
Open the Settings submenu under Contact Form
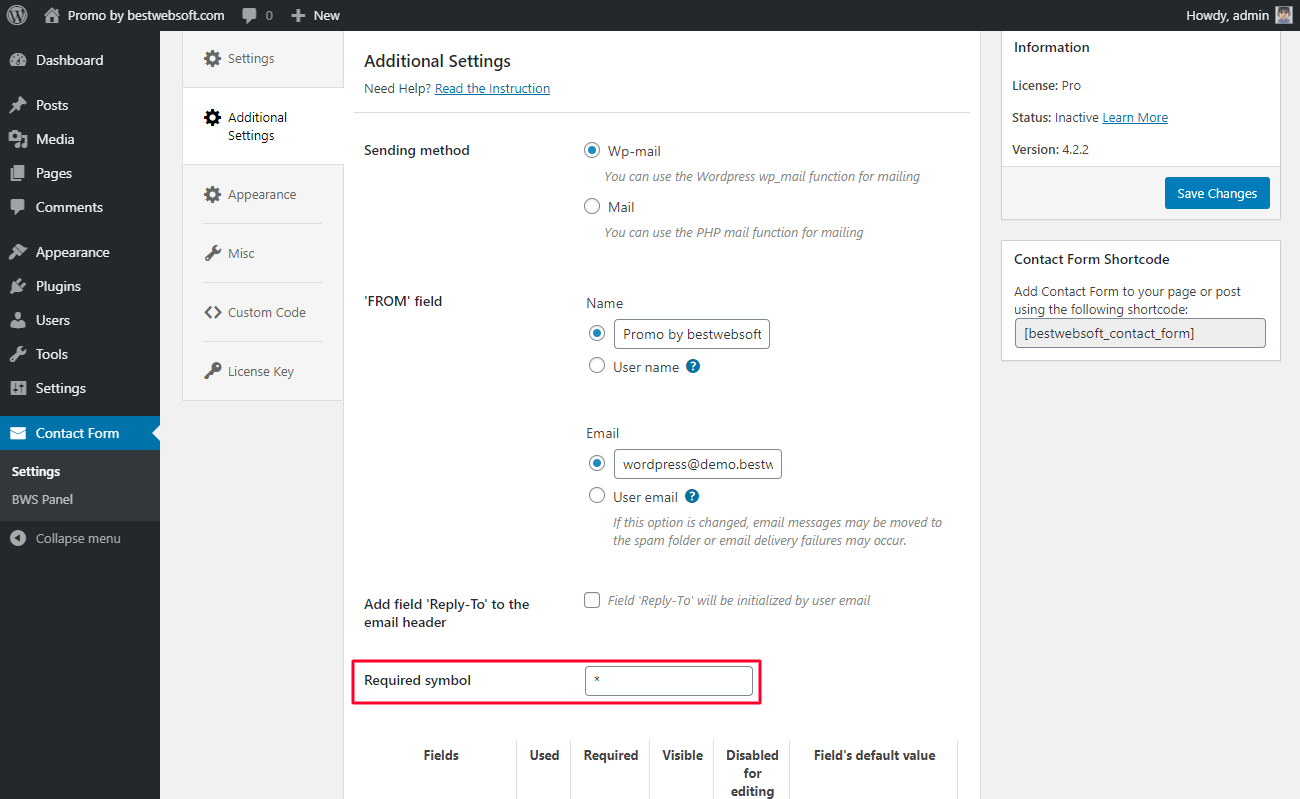click(80, 471)
